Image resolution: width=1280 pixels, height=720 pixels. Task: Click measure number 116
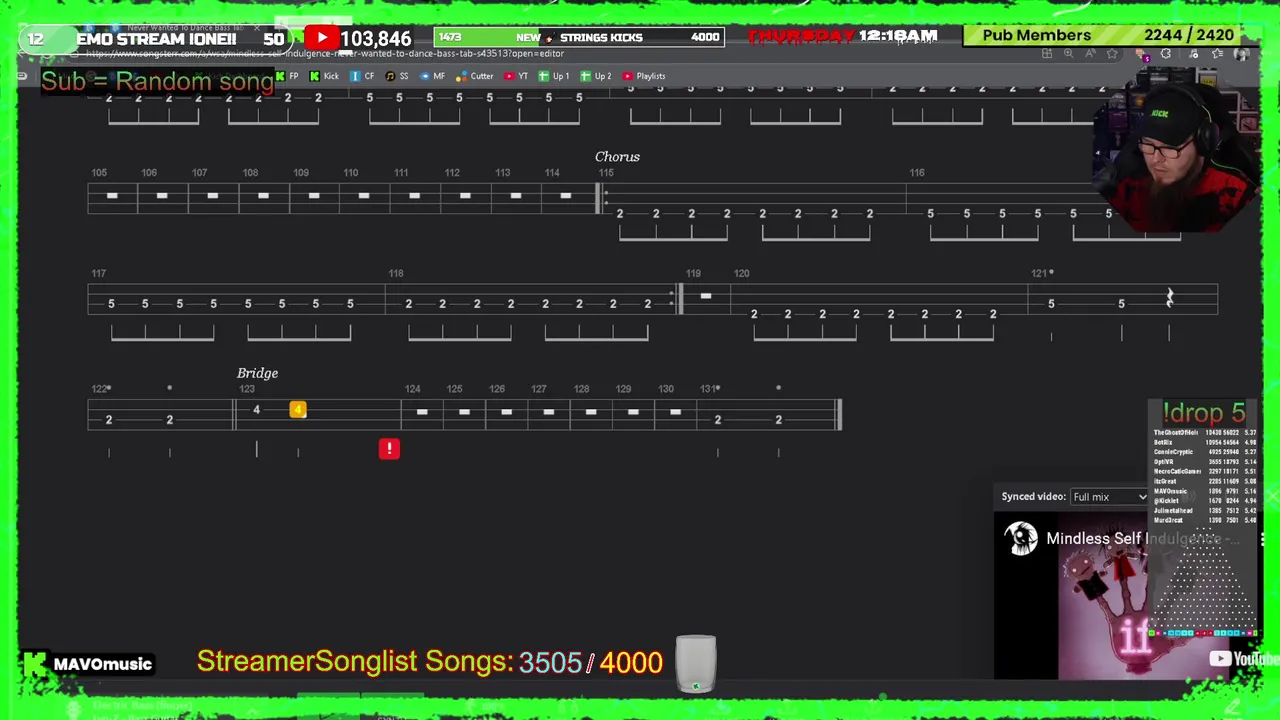point(917,173)
